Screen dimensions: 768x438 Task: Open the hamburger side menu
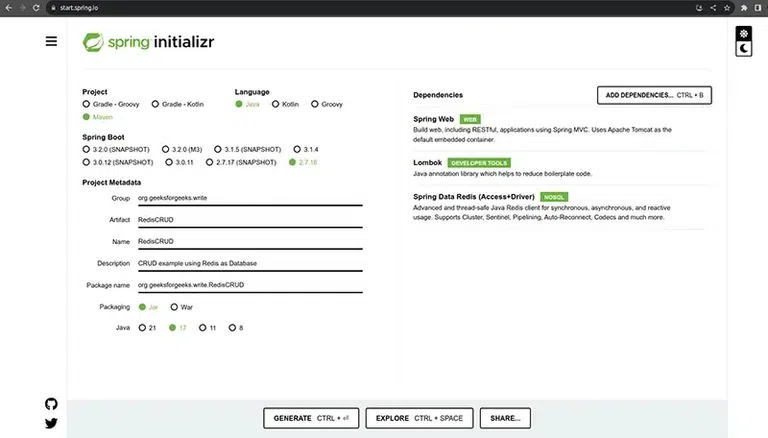tap(51, 41)
